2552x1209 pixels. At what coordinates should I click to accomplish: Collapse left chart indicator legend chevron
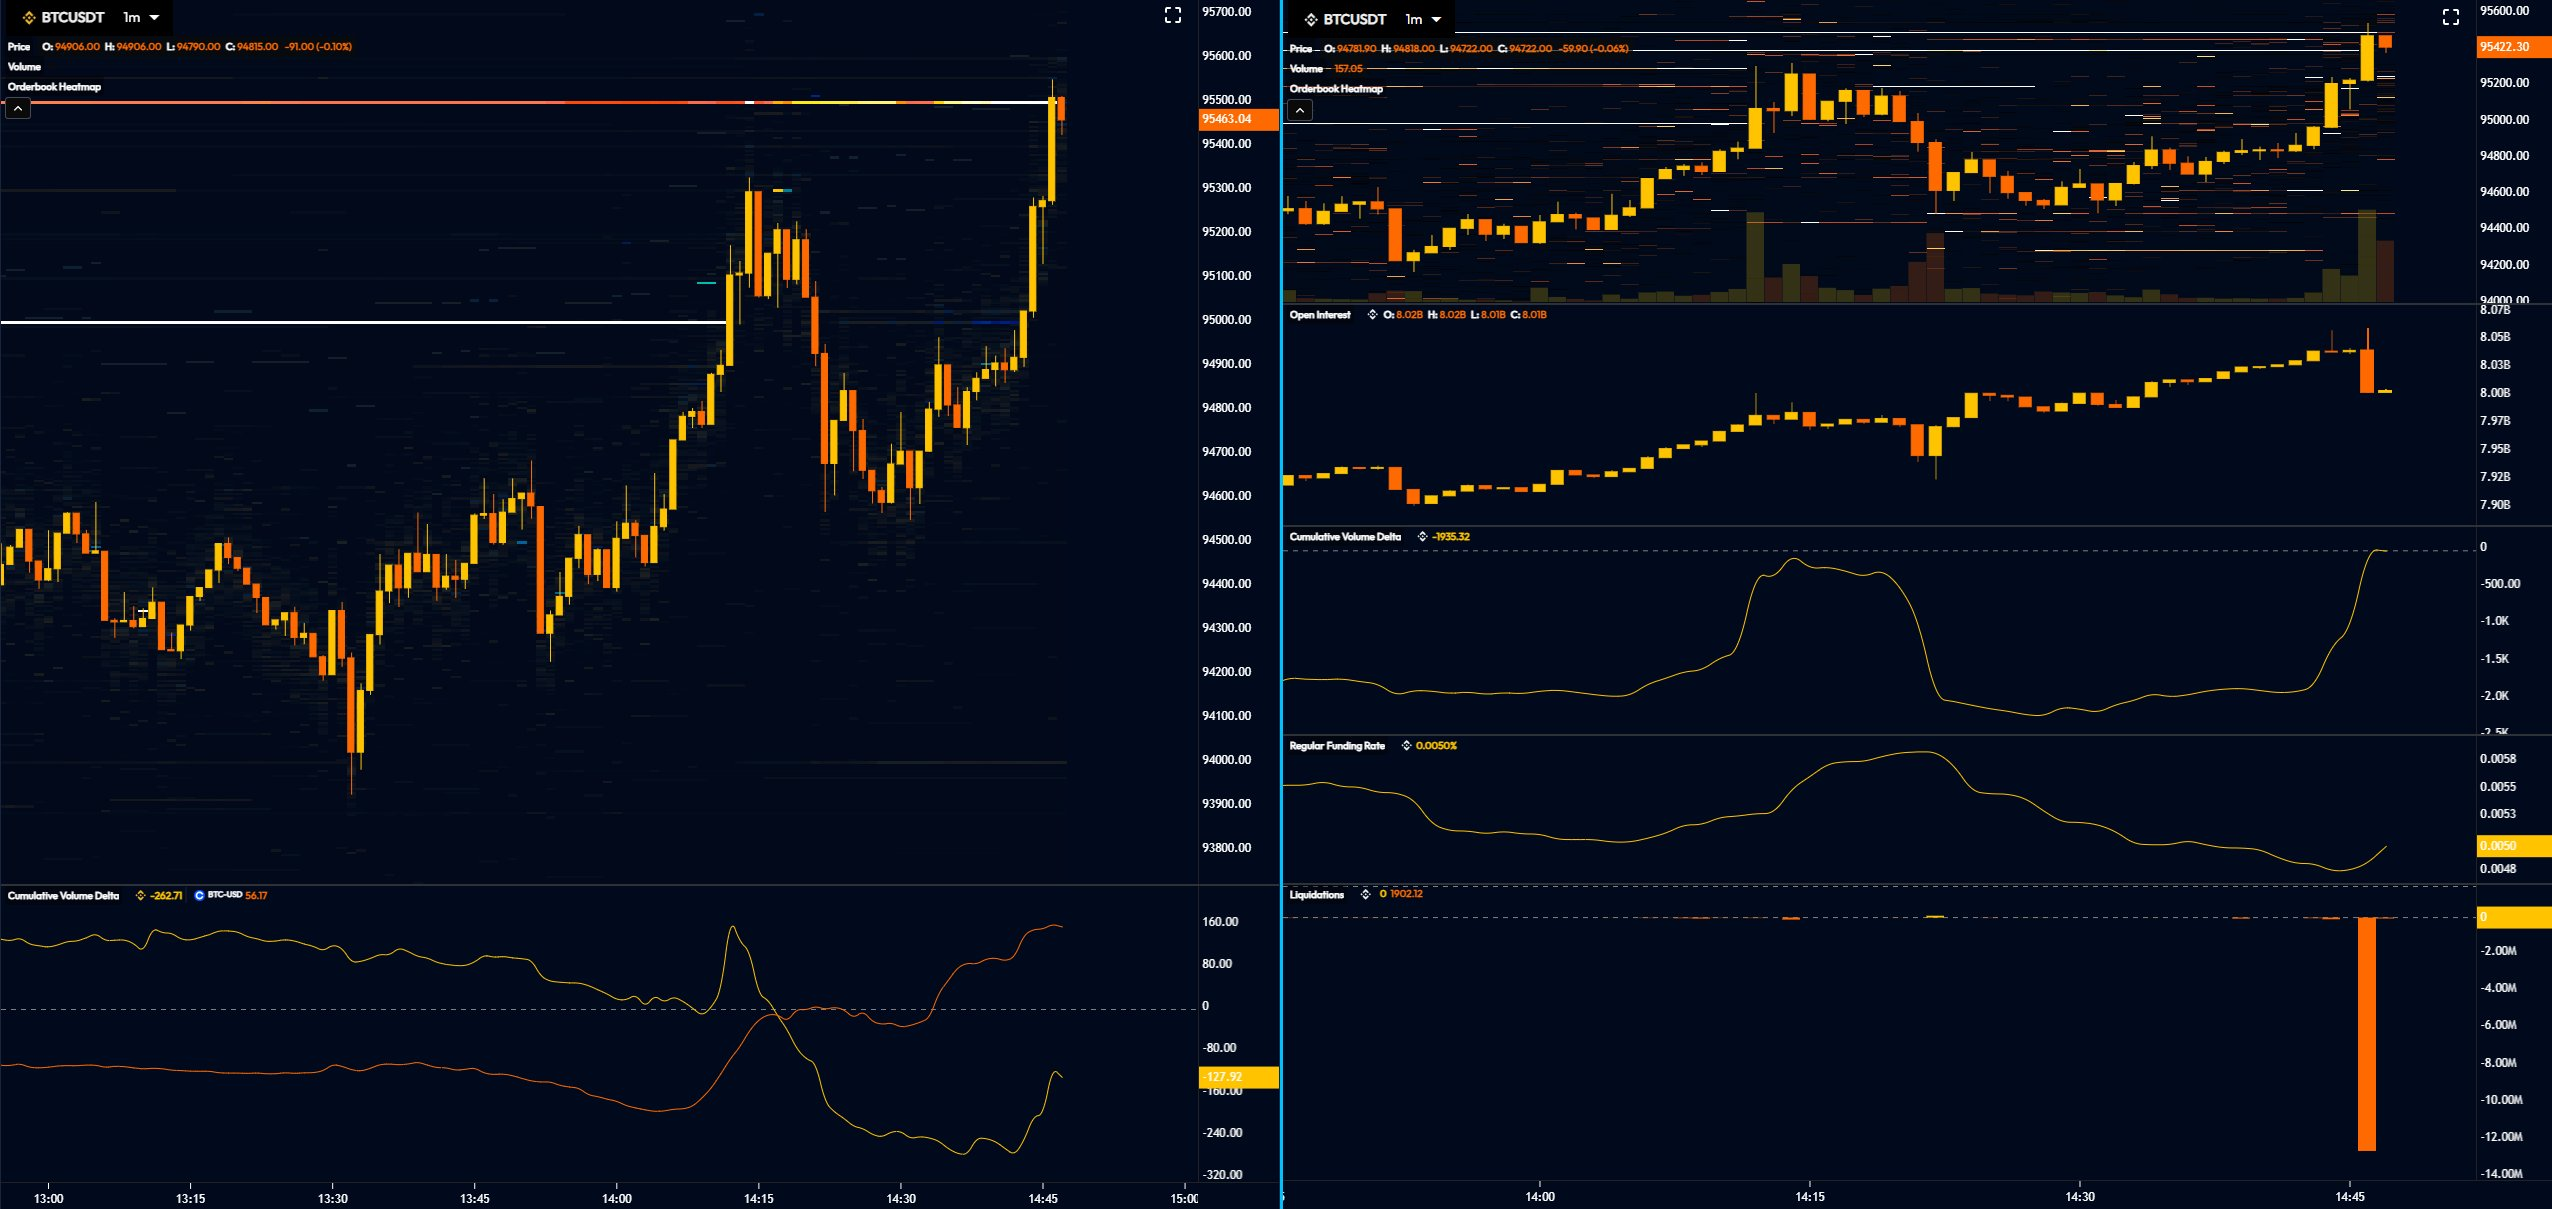pos(18,108)
